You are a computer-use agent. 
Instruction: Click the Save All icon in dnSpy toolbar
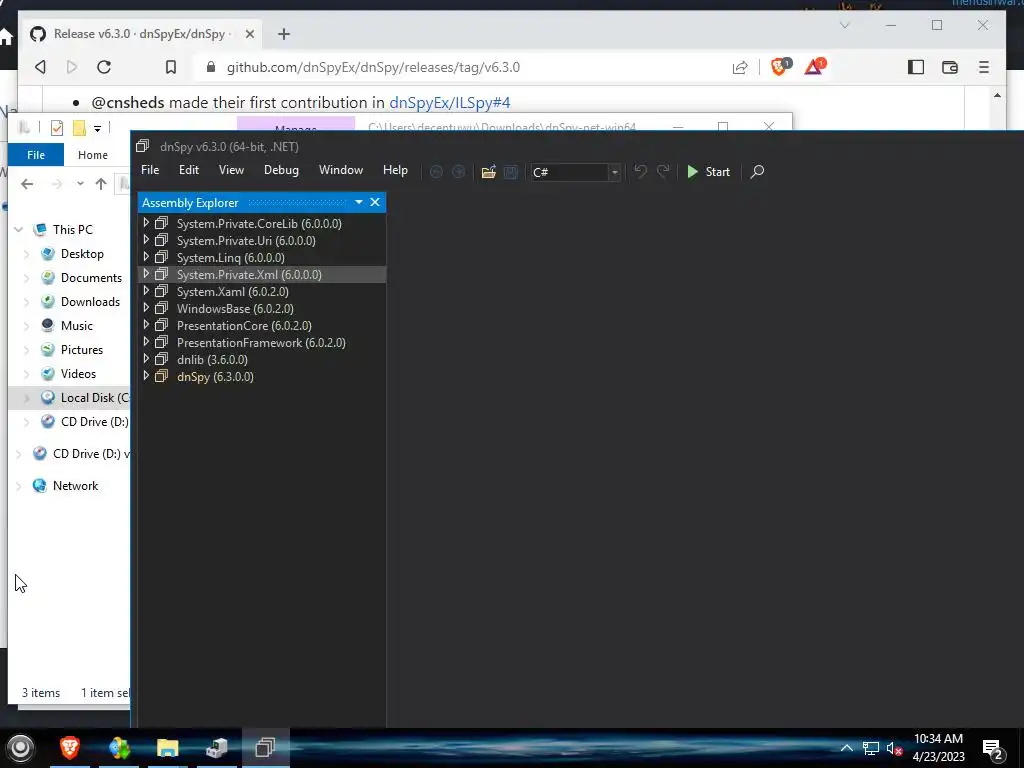pyautogui.click(x=511, y=172)
